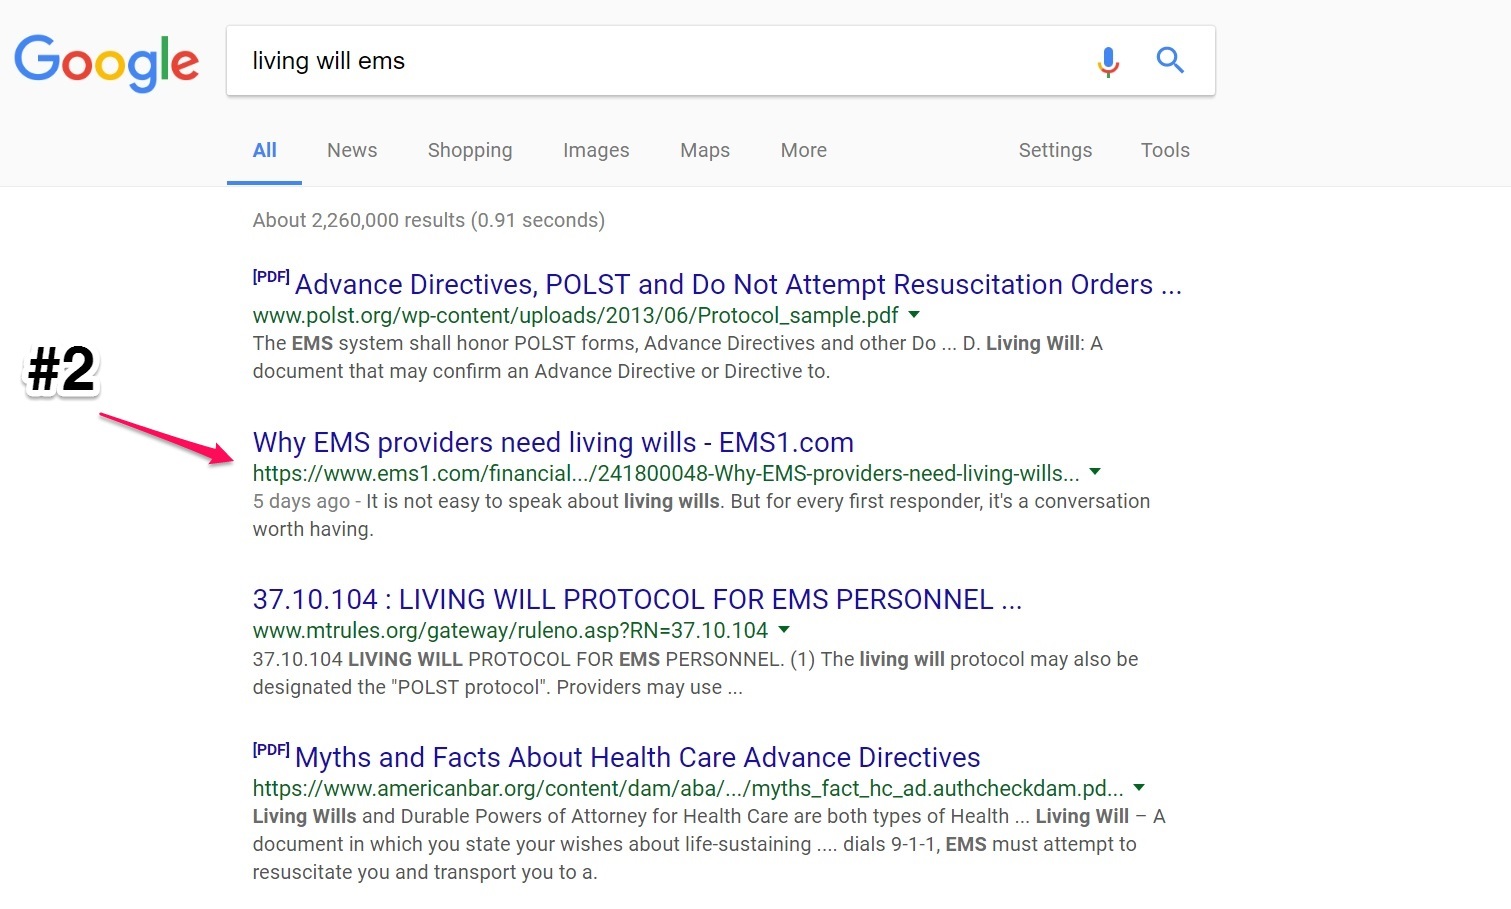Click the '5 days ago' snippet text
The width and height of the screenshot is (1511, 909).
coord(301,501)
